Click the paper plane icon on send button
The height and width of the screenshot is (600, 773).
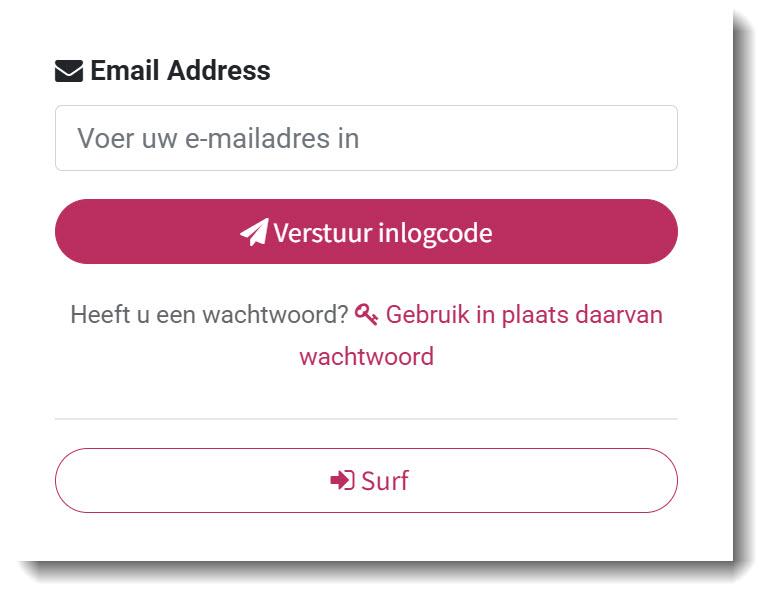(x=254, y=233)
